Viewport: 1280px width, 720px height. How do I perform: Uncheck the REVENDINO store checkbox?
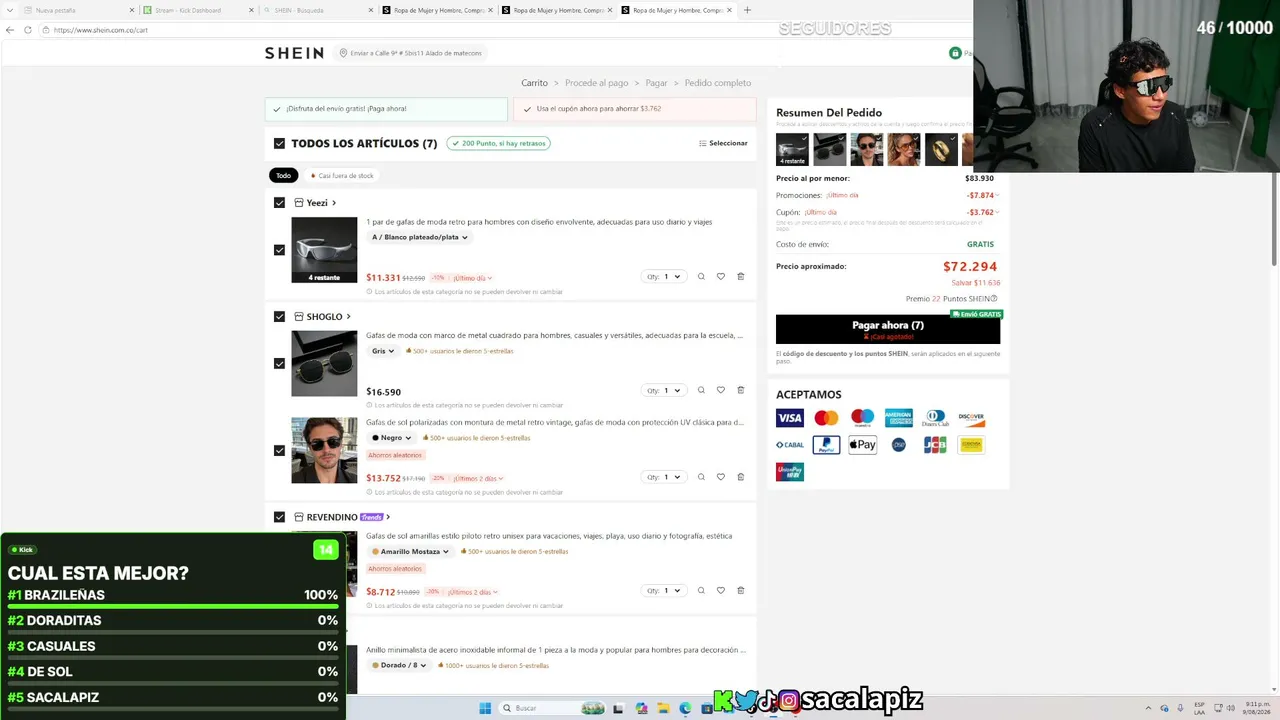coord(279,517)
